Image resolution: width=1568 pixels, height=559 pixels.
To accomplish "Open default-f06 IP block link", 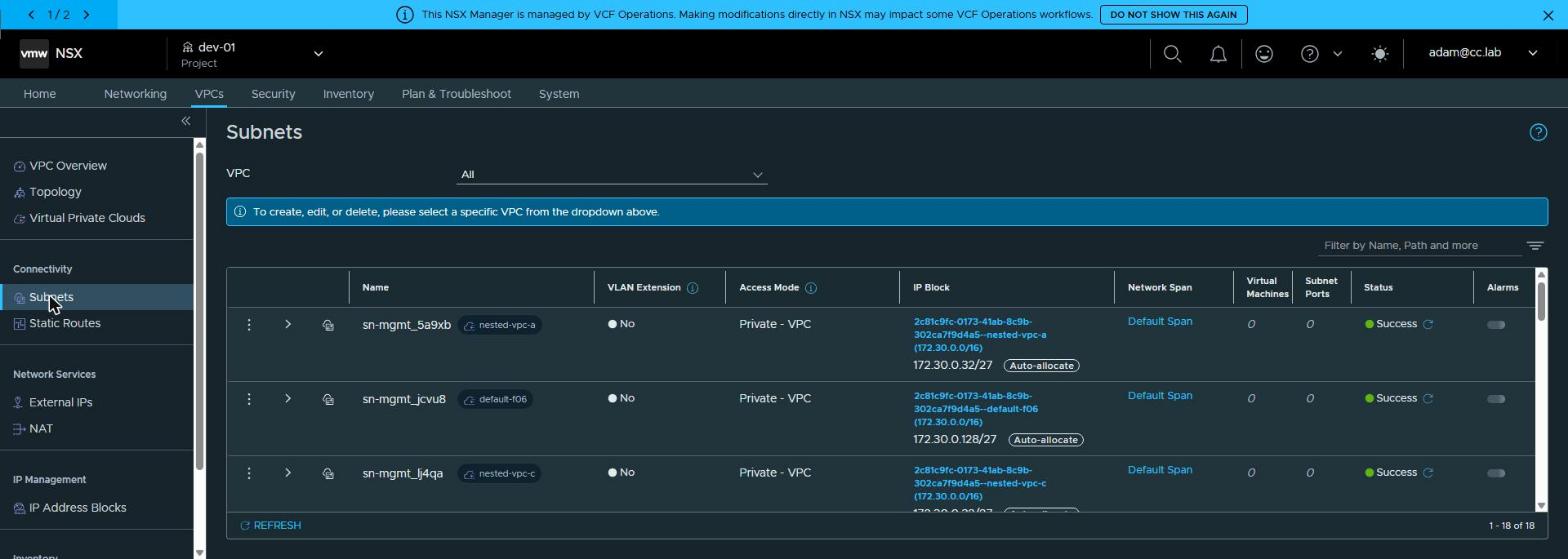I will 976,409.
